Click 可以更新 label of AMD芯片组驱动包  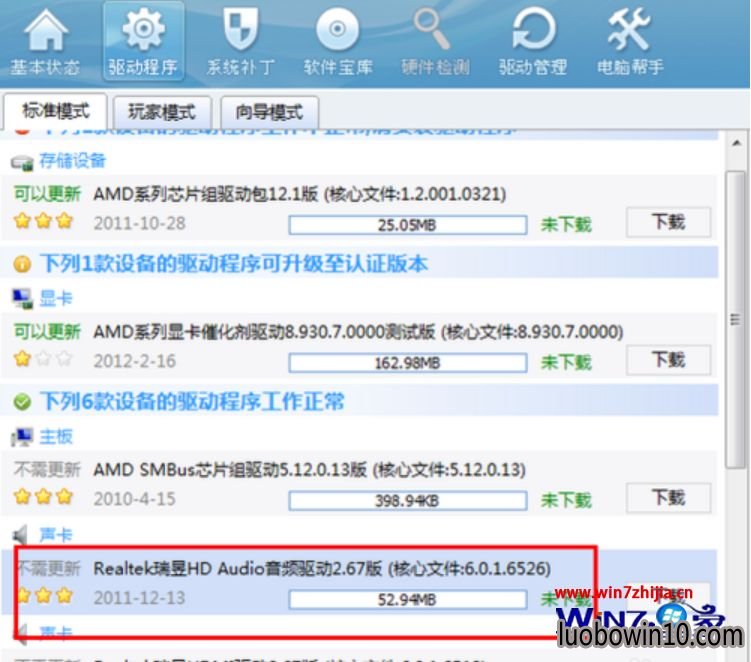click(47, 194)
